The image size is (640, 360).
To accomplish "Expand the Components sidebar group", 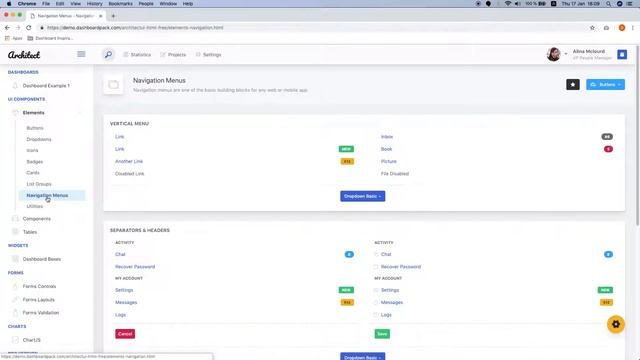I will coord(47,219).
